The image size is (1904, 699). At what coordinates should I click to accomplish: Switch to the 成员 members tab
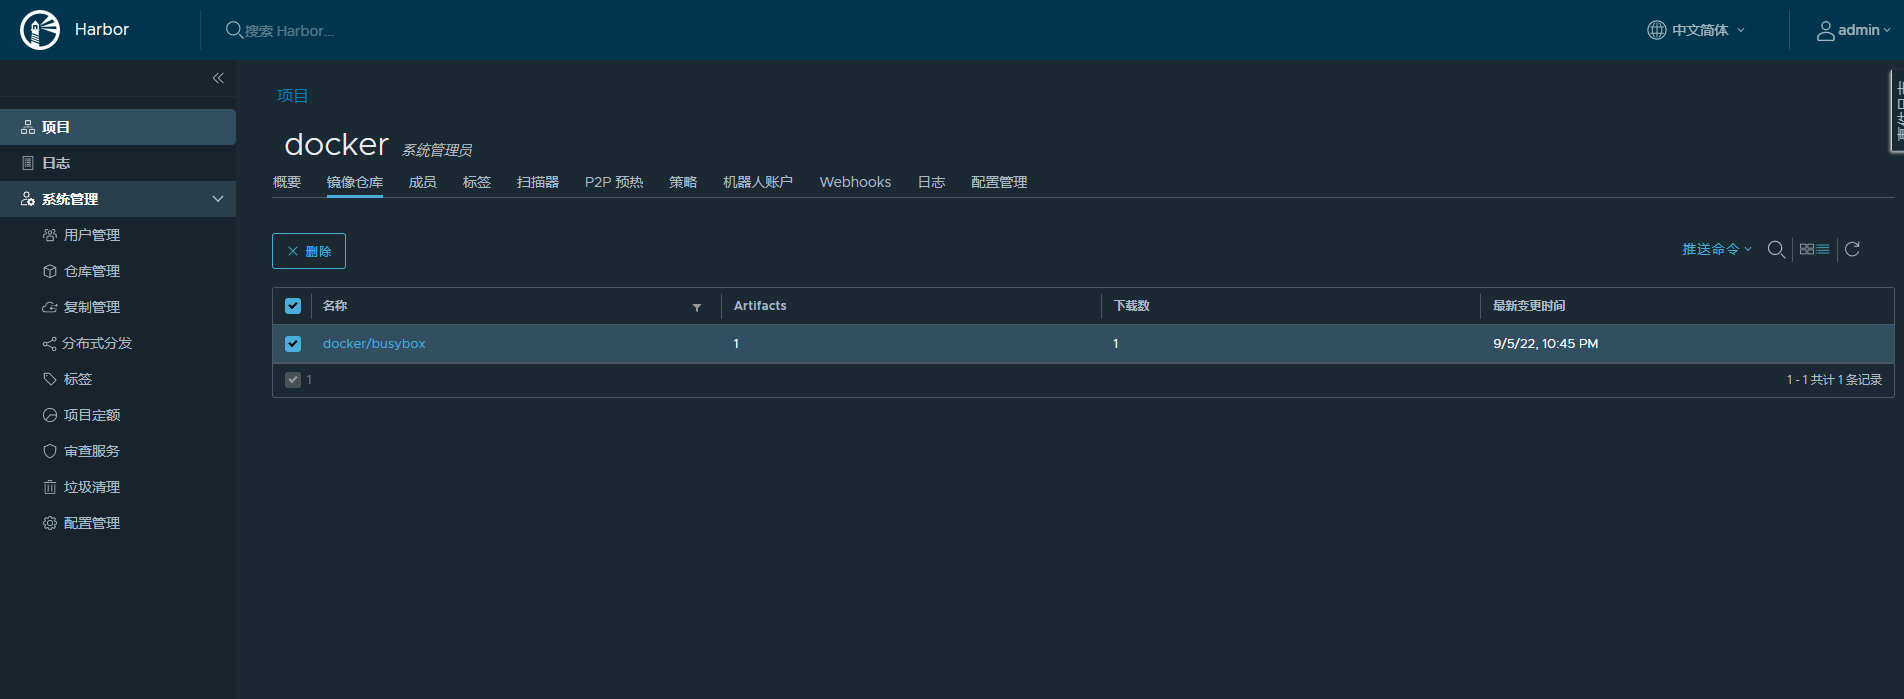click(422, 182)
